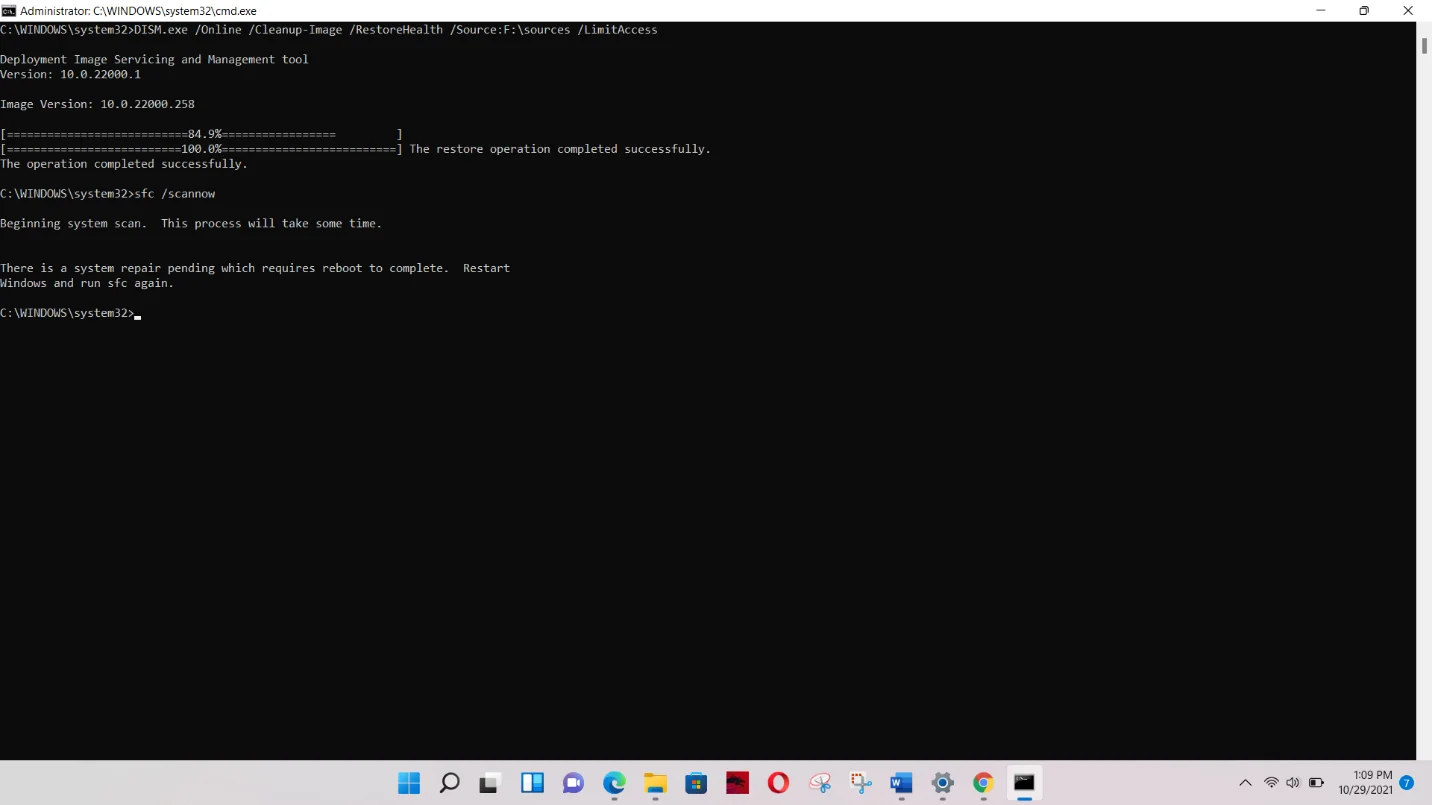Minimize the Command Prompt window

coord(1319,11)
